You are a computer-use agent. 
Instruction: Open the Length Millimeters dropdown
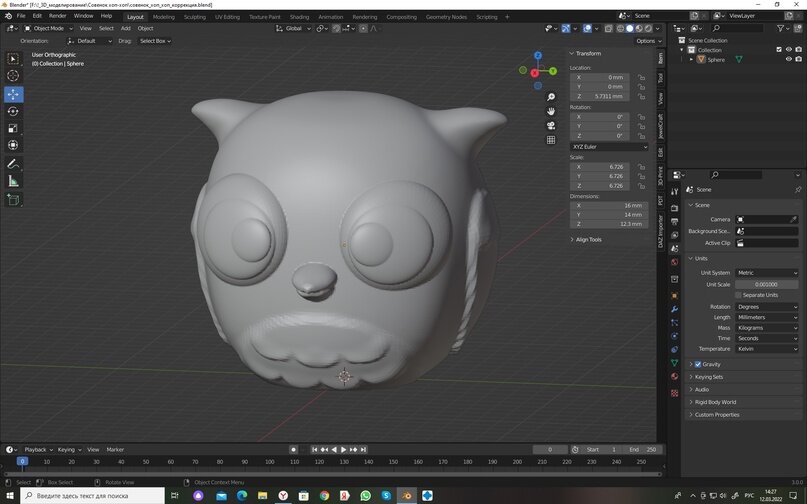[x=766, y=317]
